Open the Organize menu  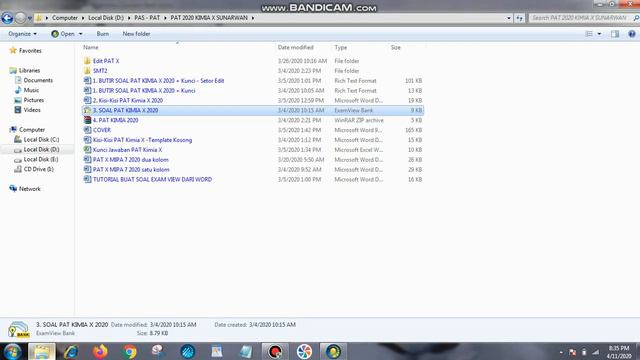click(22, 34)
